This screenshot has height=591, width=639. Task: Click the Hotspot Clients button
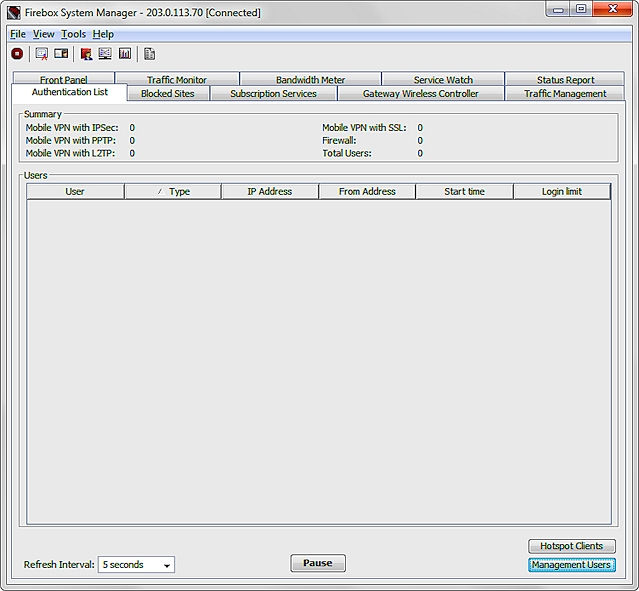pyautogui.click(x=571, y=546)
